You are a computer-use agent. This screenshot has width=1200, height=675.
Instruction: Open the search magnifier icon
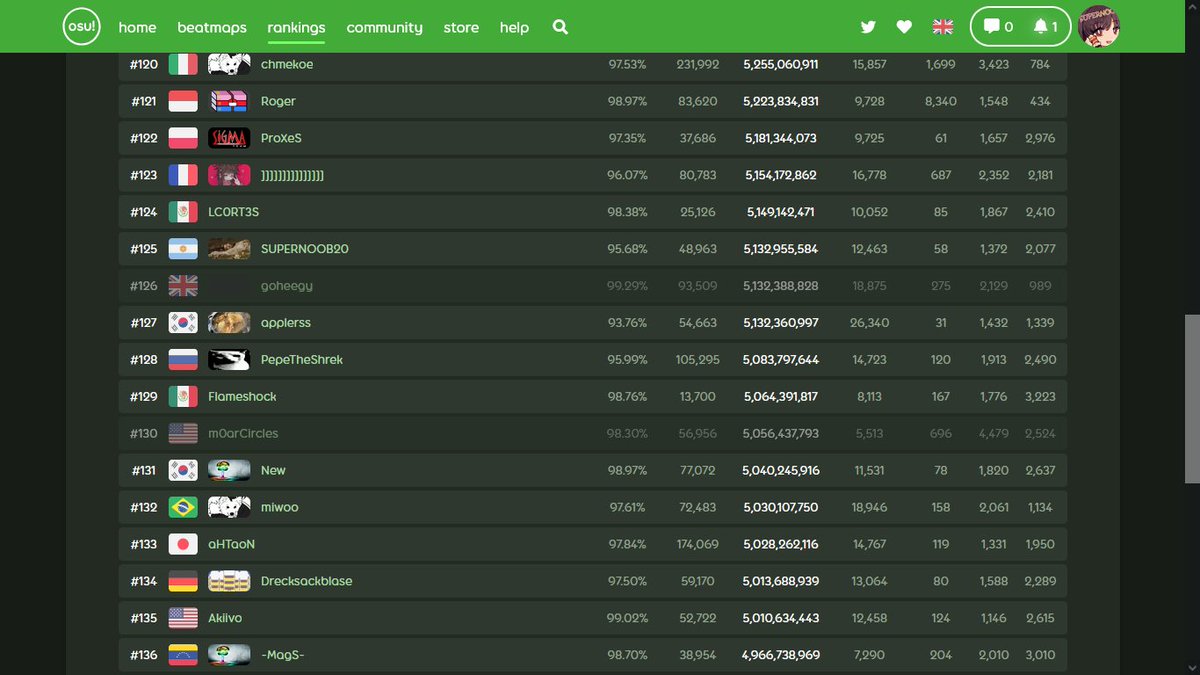tap(560, 27)
